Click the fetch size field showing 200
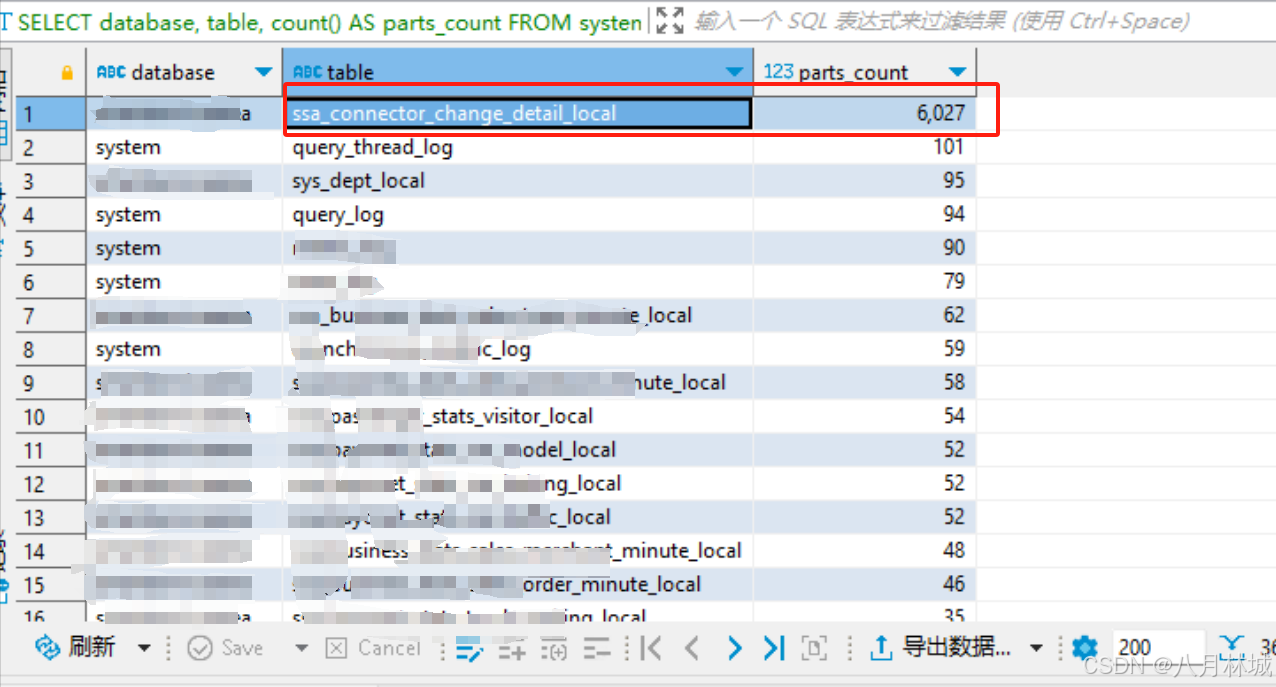This screenshot has width=1276, height=687. (1157, 648)
